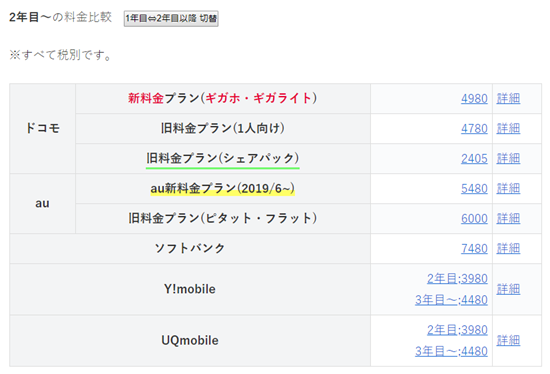Select the 4780 price link
This screenshot has width=550, height=374.
(474, 129)
